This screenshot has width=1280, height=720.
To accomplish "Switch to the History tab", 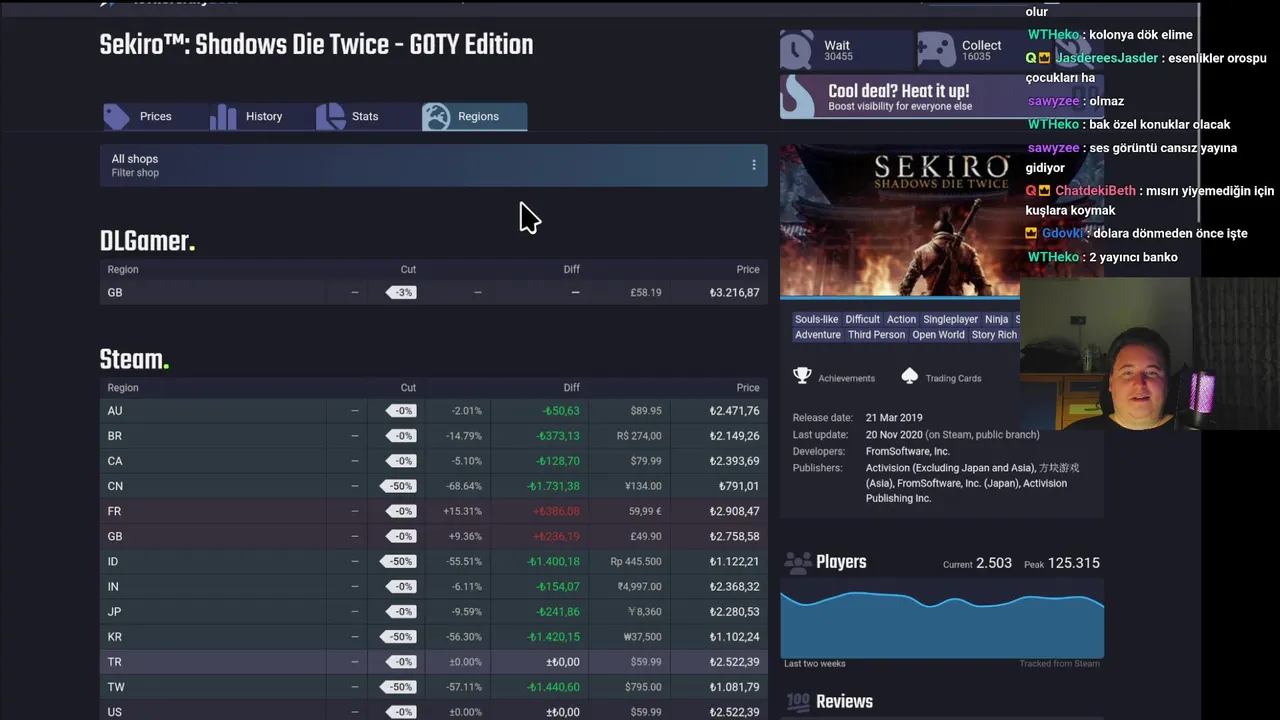I will coord(264,116).
